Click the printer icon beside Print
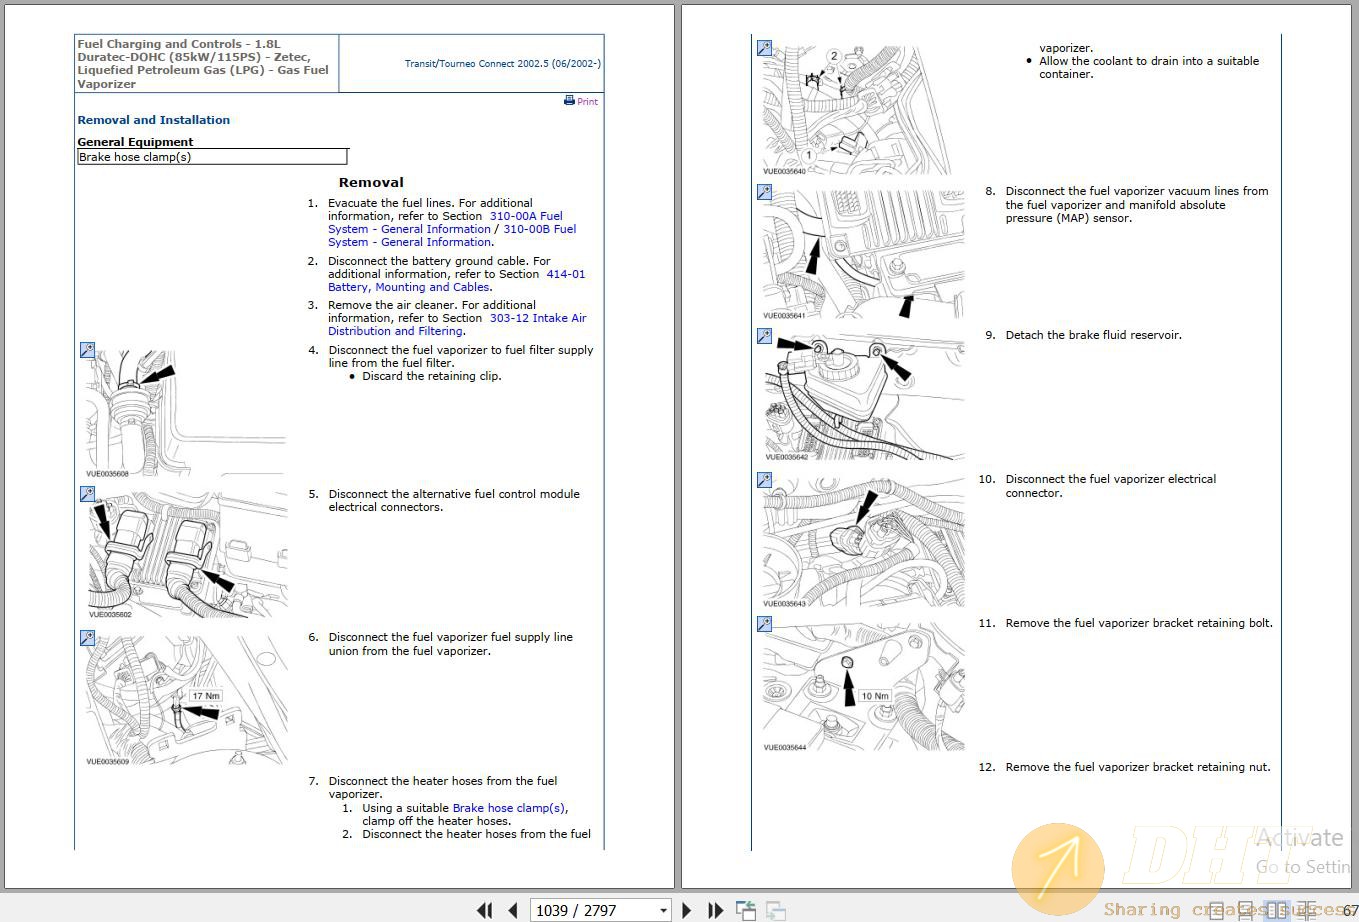 coord(569,100)
